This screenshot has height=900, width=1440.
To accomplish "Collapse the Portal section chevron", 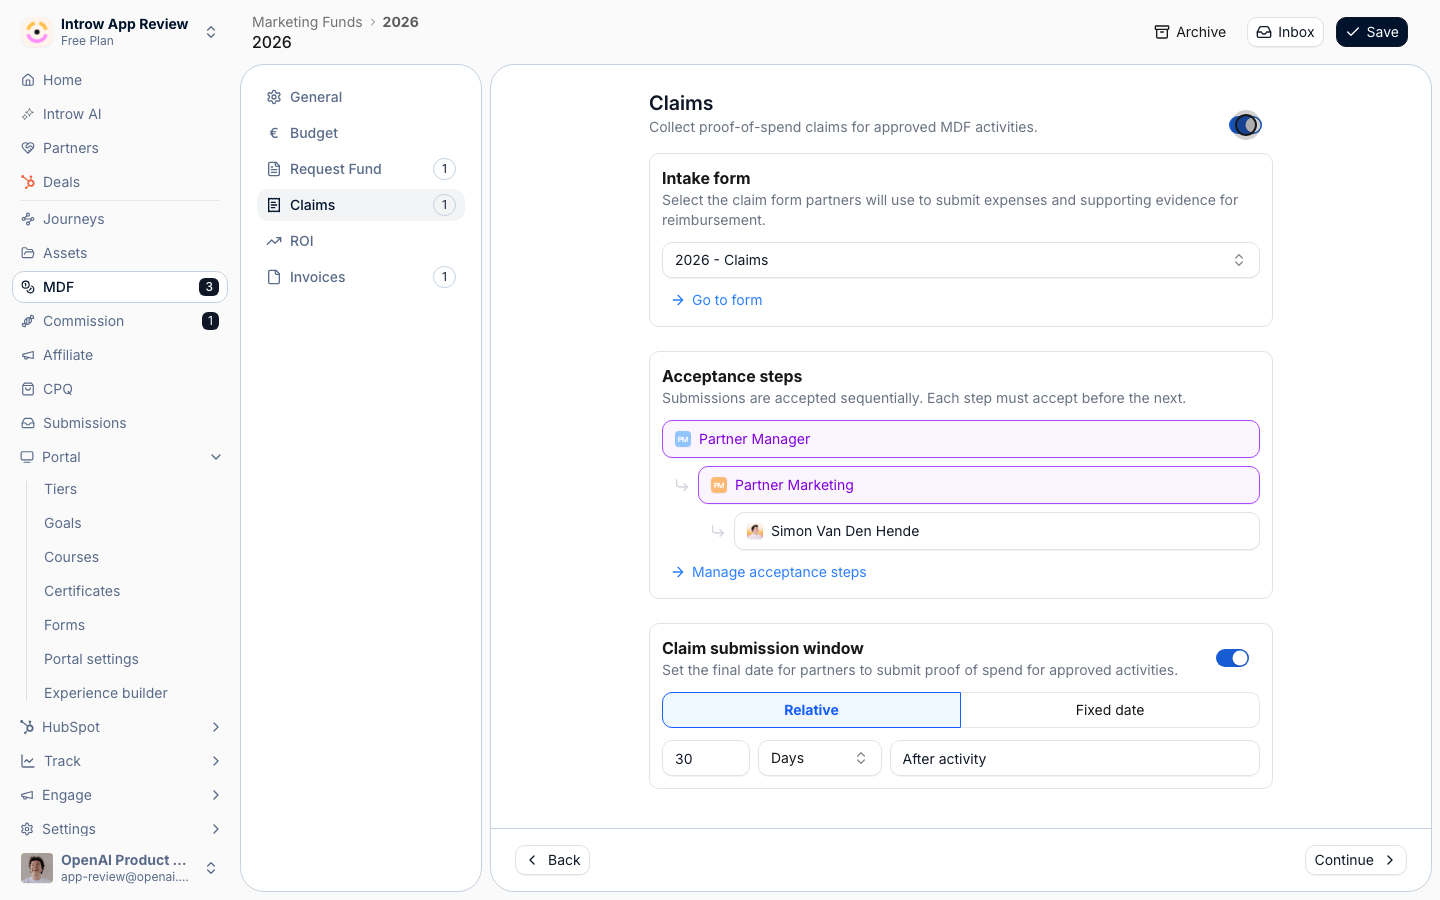I will pos(216,457).
